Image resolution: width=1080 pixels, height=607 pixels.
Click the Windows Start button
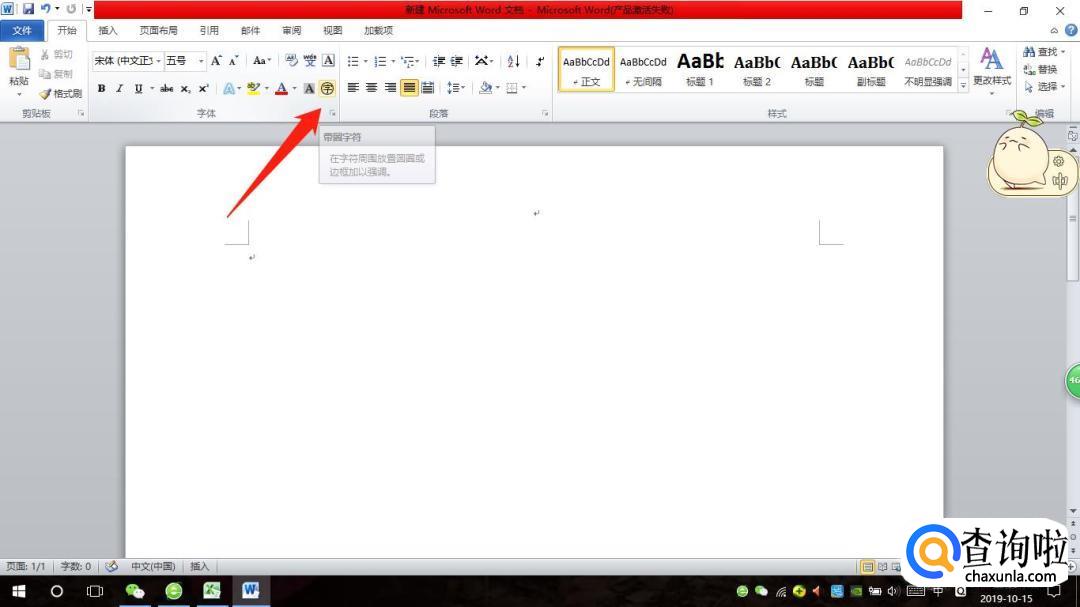point(19,591)
